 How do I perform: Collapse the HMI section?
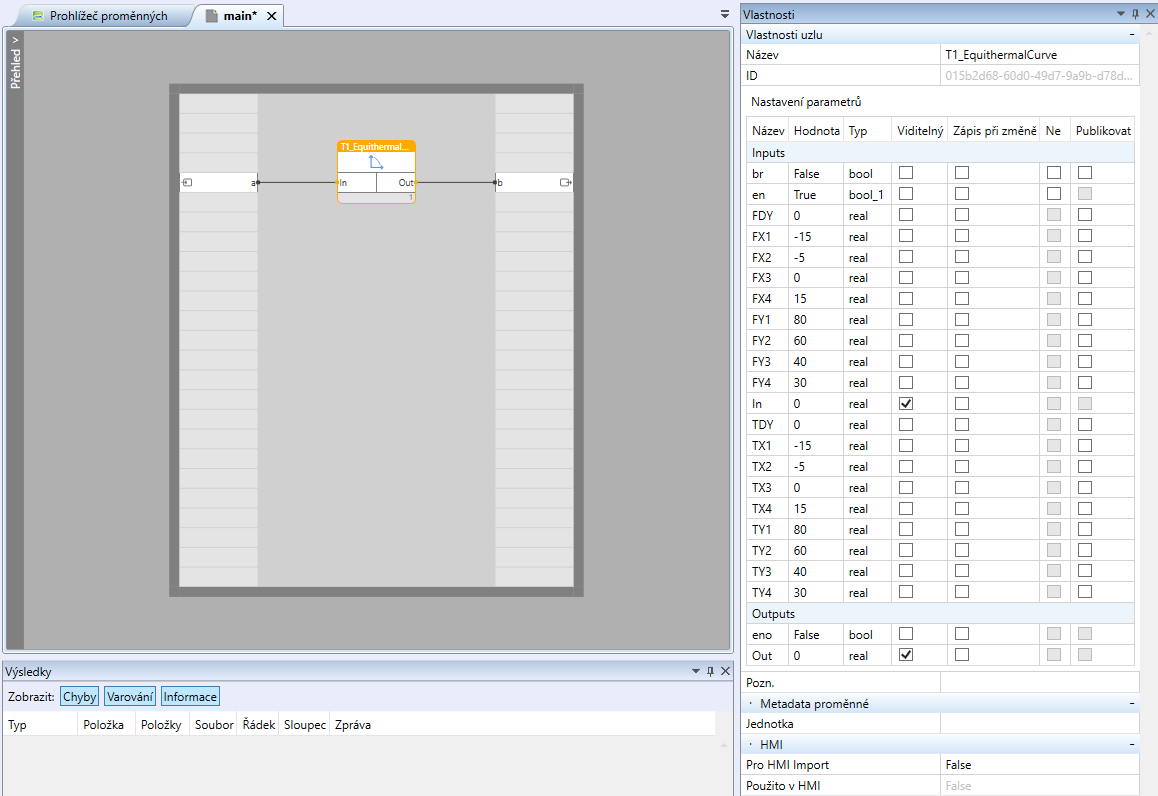pyautogui.click(x=1131, y=744)
